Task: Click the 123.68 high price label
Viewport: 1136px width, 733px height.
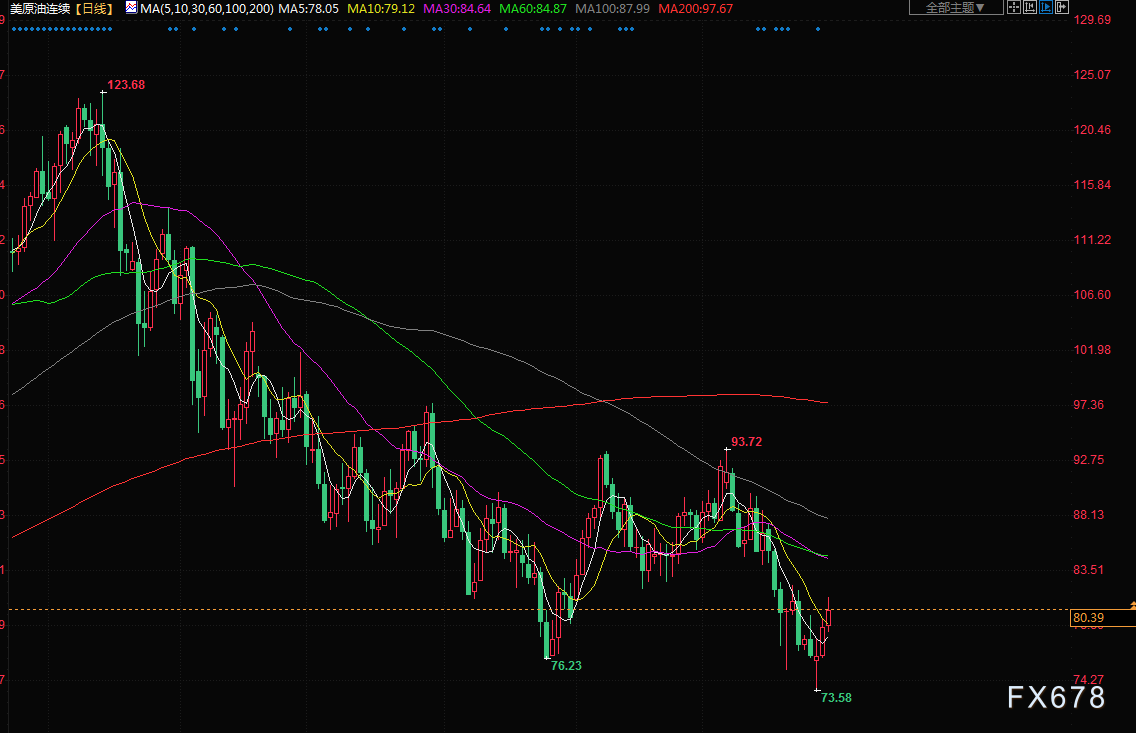Action: pos(126,85)
